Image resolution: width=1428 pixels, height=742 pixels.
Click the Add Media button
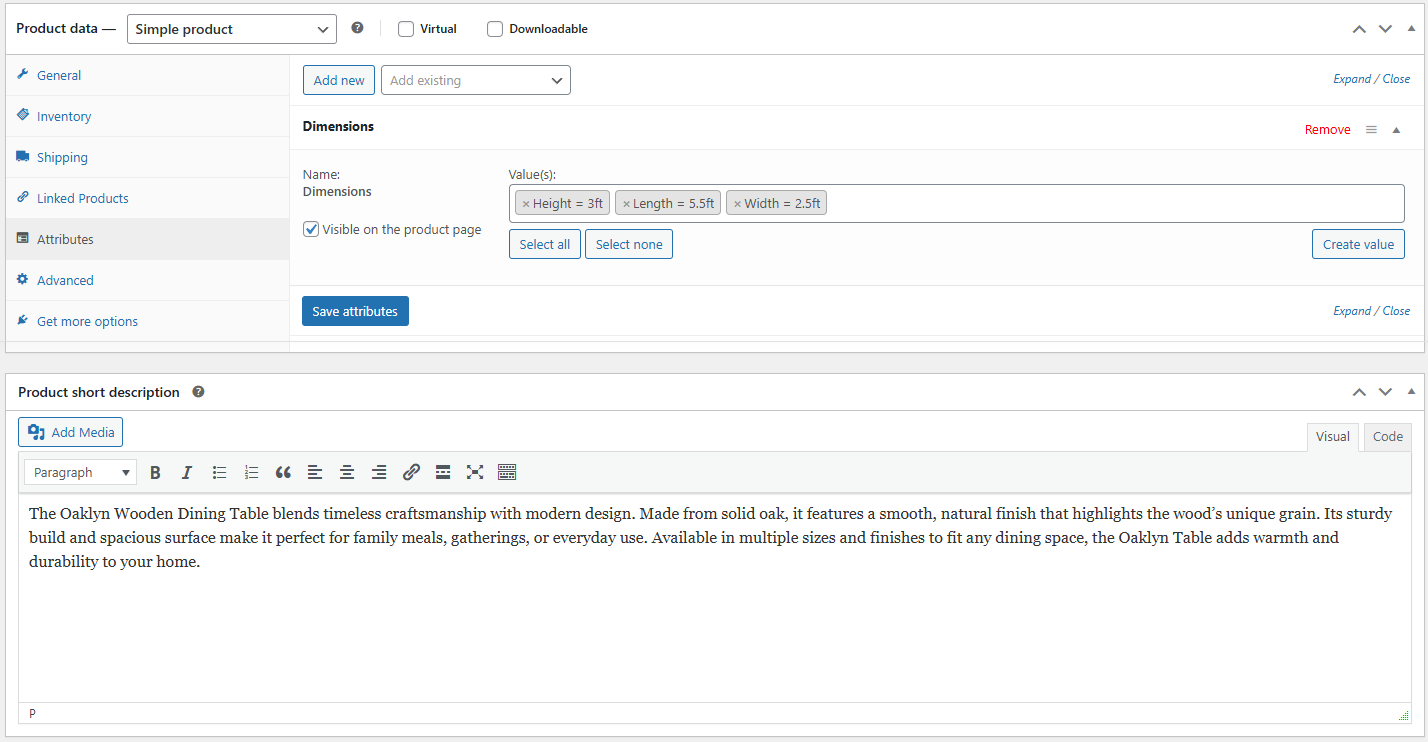tap(71, 432)
